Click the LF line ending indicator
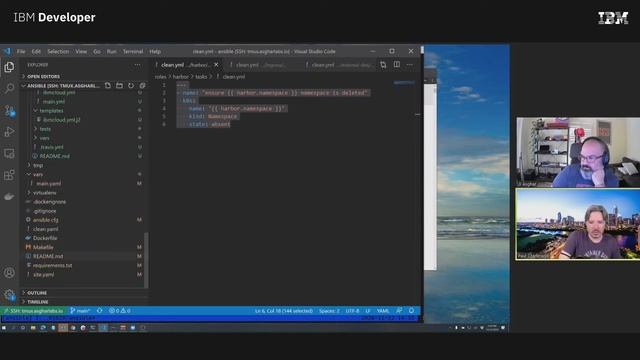This screenshot has width=640, height=360. [368, 311]
